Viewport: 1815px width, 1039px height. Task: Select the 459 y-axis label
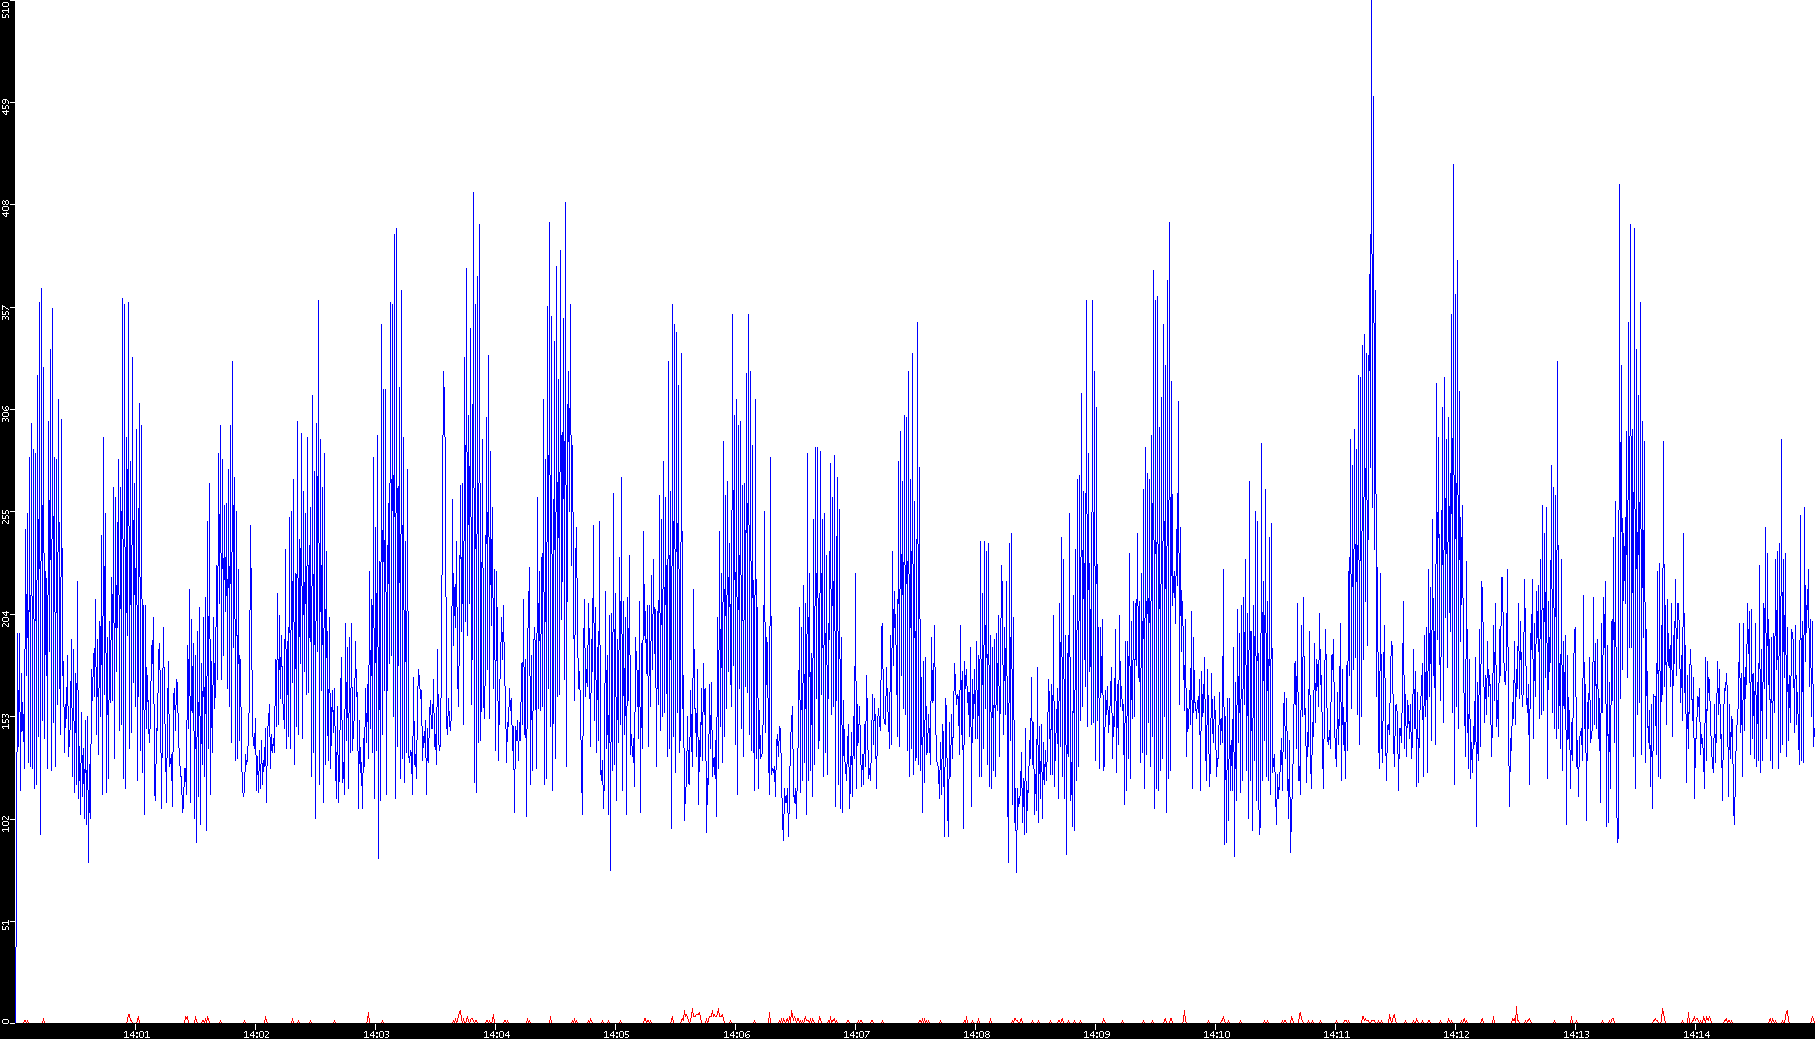coord(6,106)
